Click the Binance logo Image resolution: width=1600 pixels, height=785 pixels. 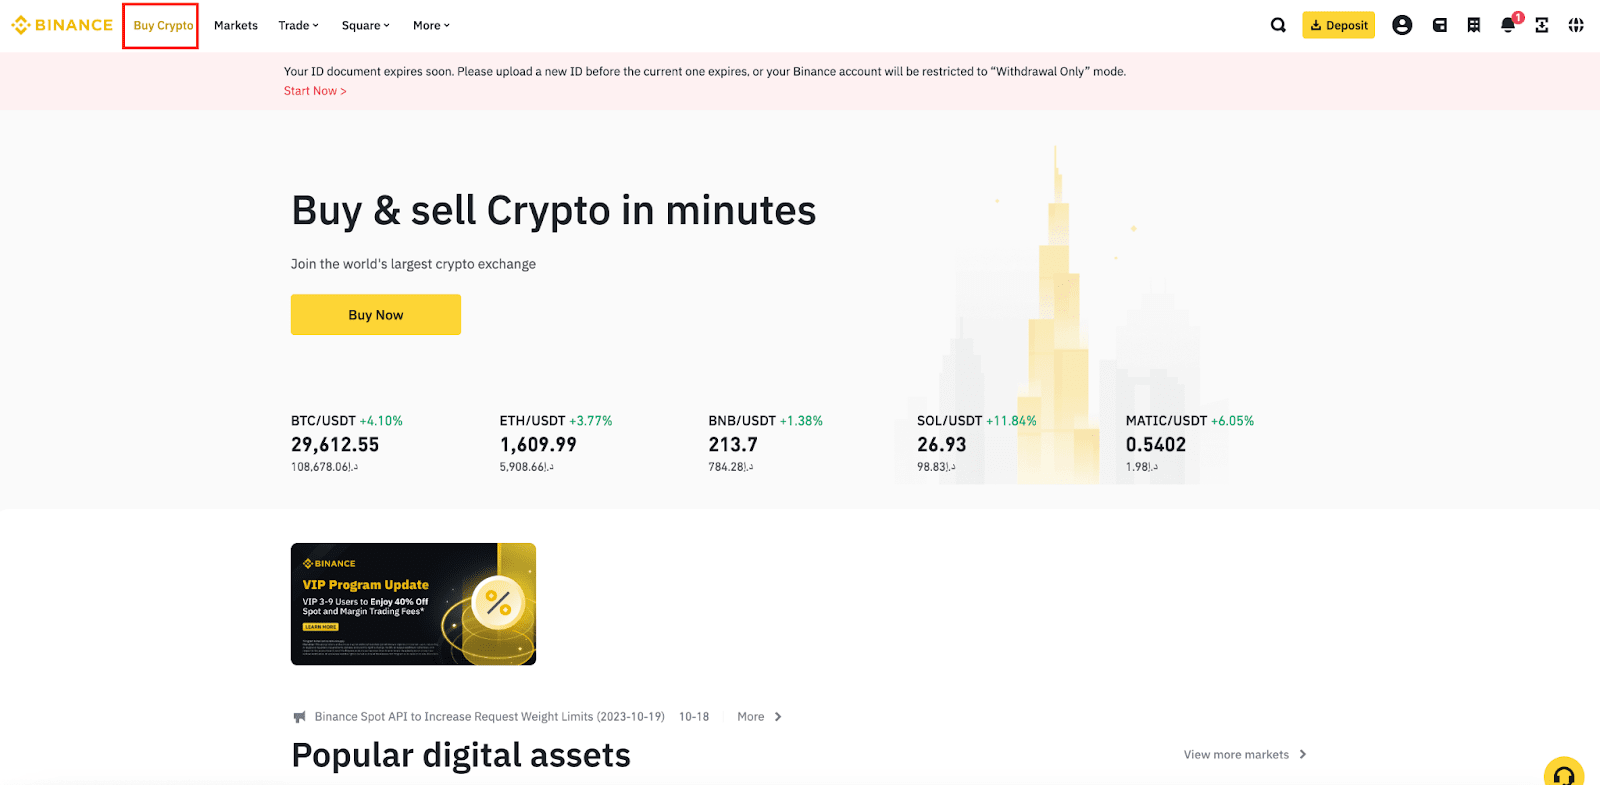(x=61, y=24)
